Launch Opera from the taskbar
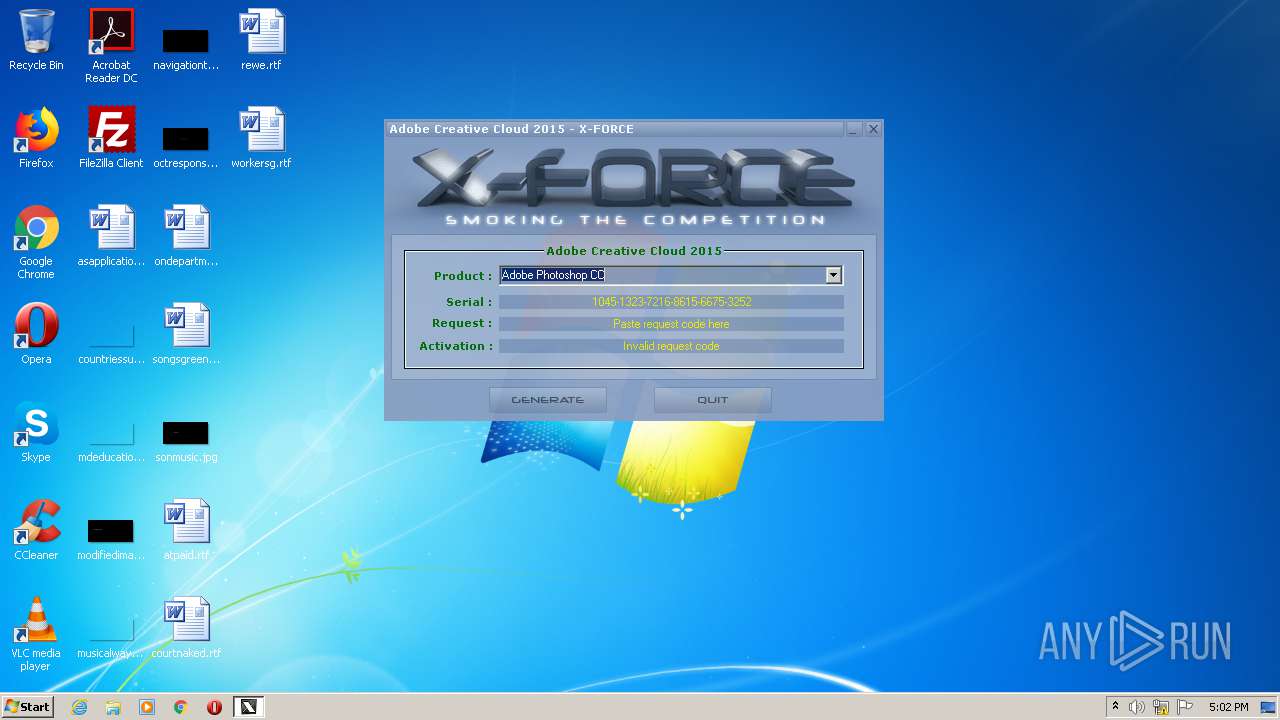 click(x=214, y=707)
